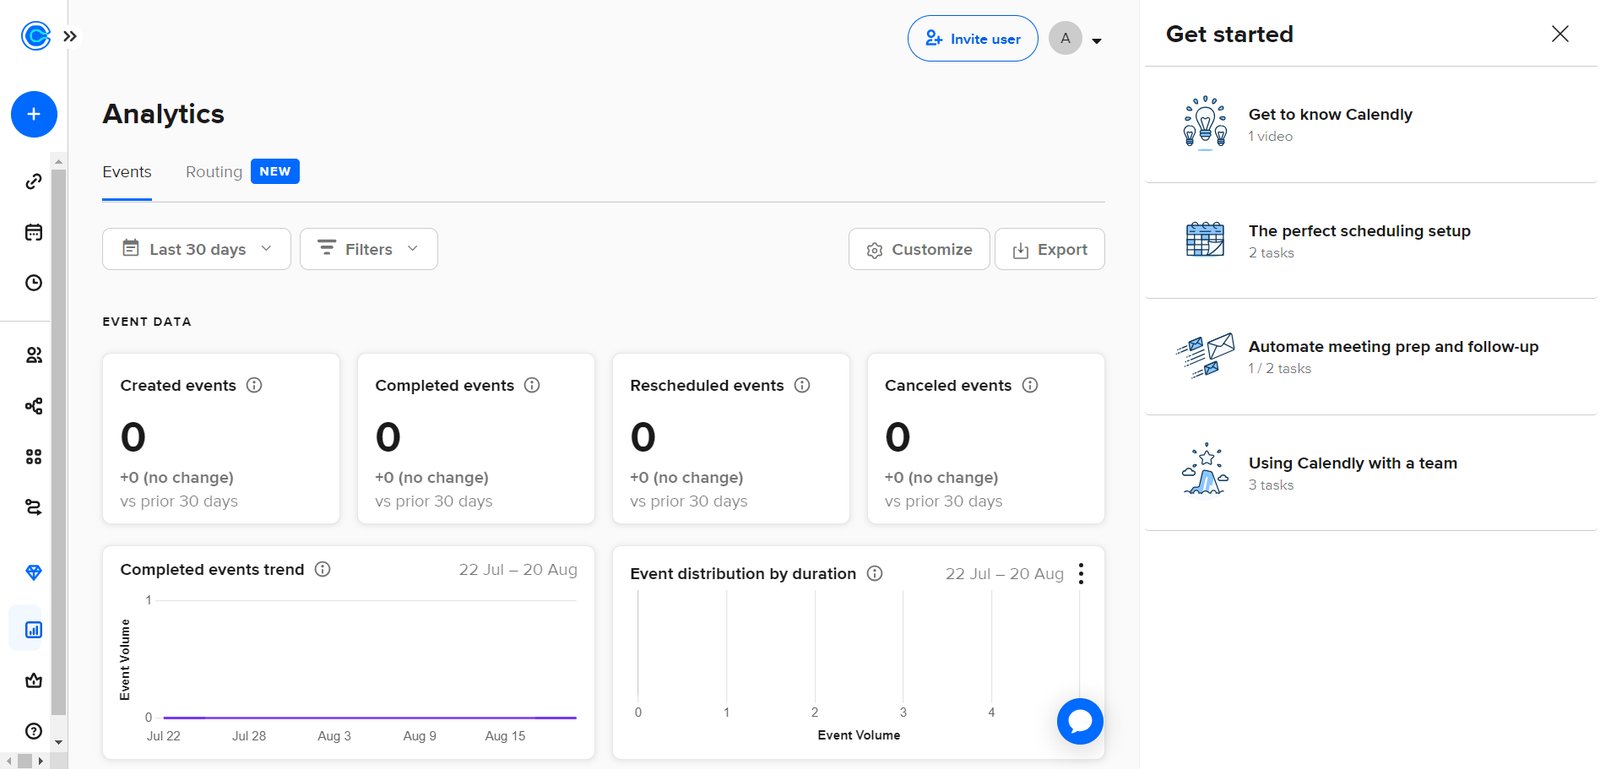Click the Customize button

point(919,249)
